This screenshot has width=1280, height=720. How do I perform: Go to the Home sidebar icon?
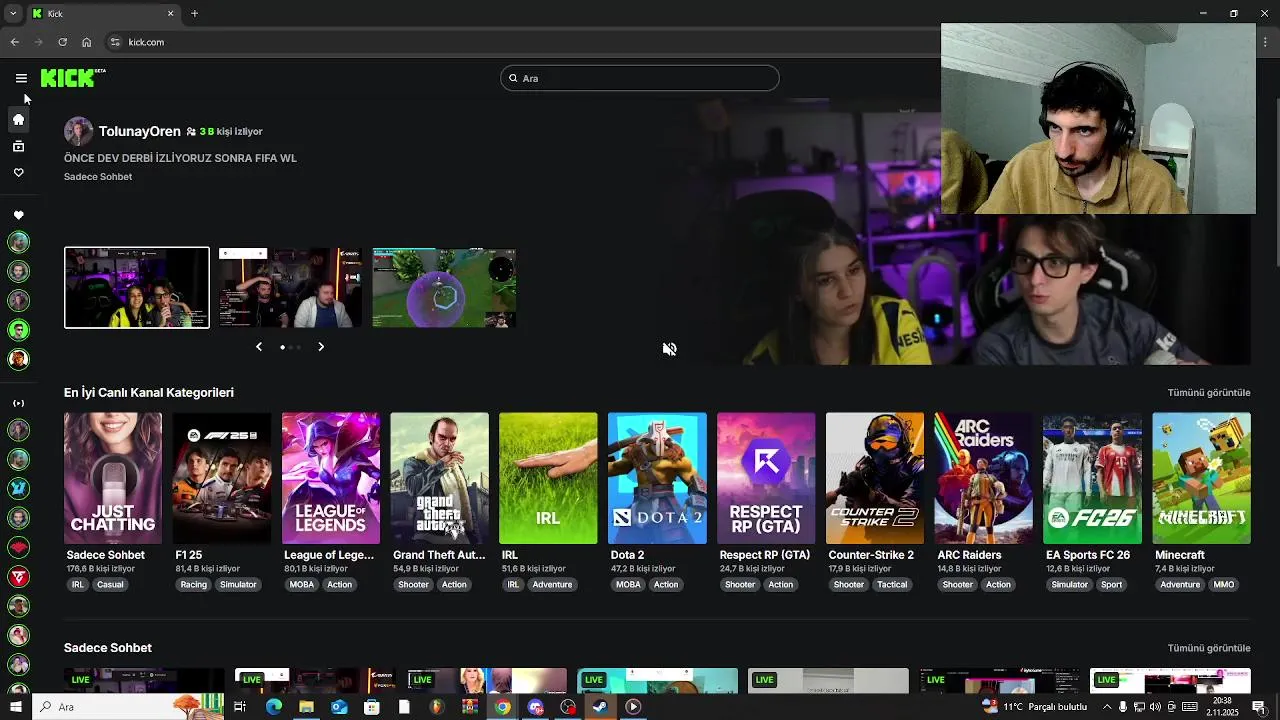(x=18, y=120)
